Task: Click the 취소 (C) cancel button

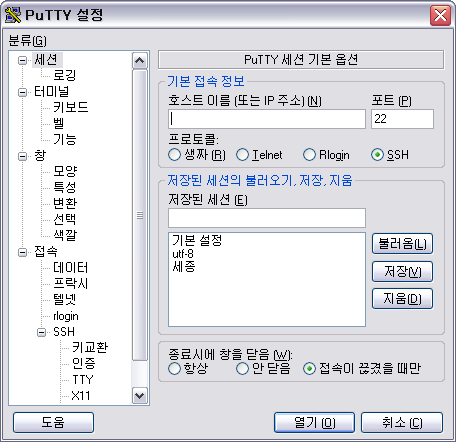Action: pos(402,423)
